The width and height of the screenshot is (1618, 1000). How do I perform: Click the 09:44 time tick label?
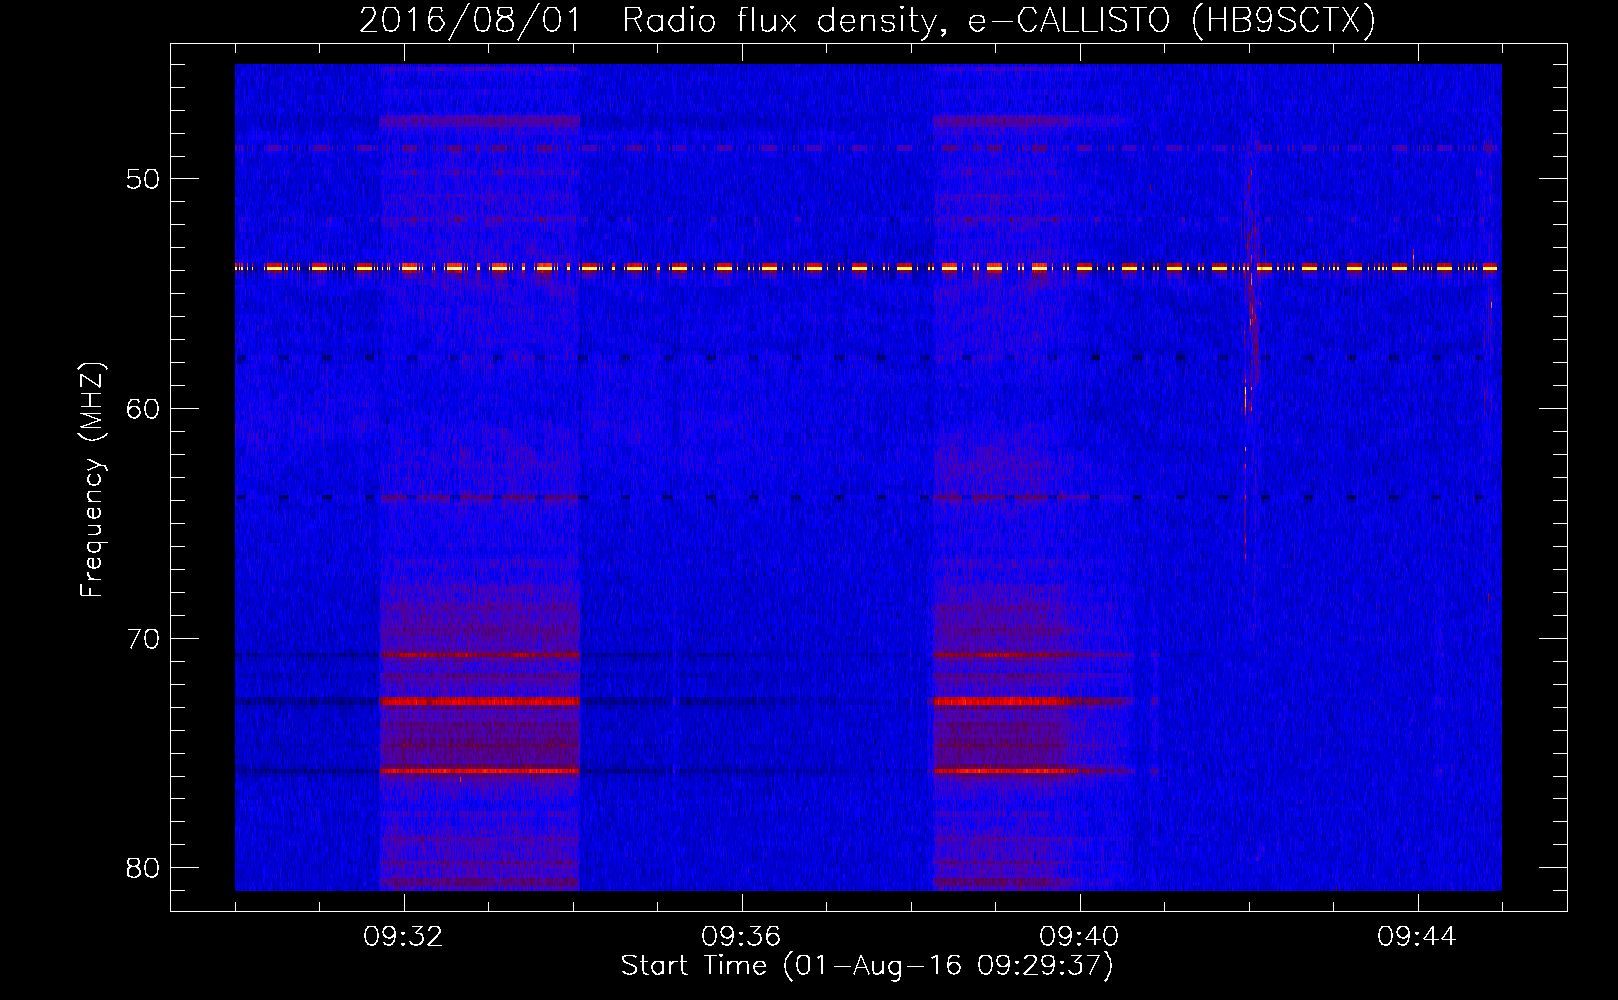pyautogui.click(x=1417, y=937)
